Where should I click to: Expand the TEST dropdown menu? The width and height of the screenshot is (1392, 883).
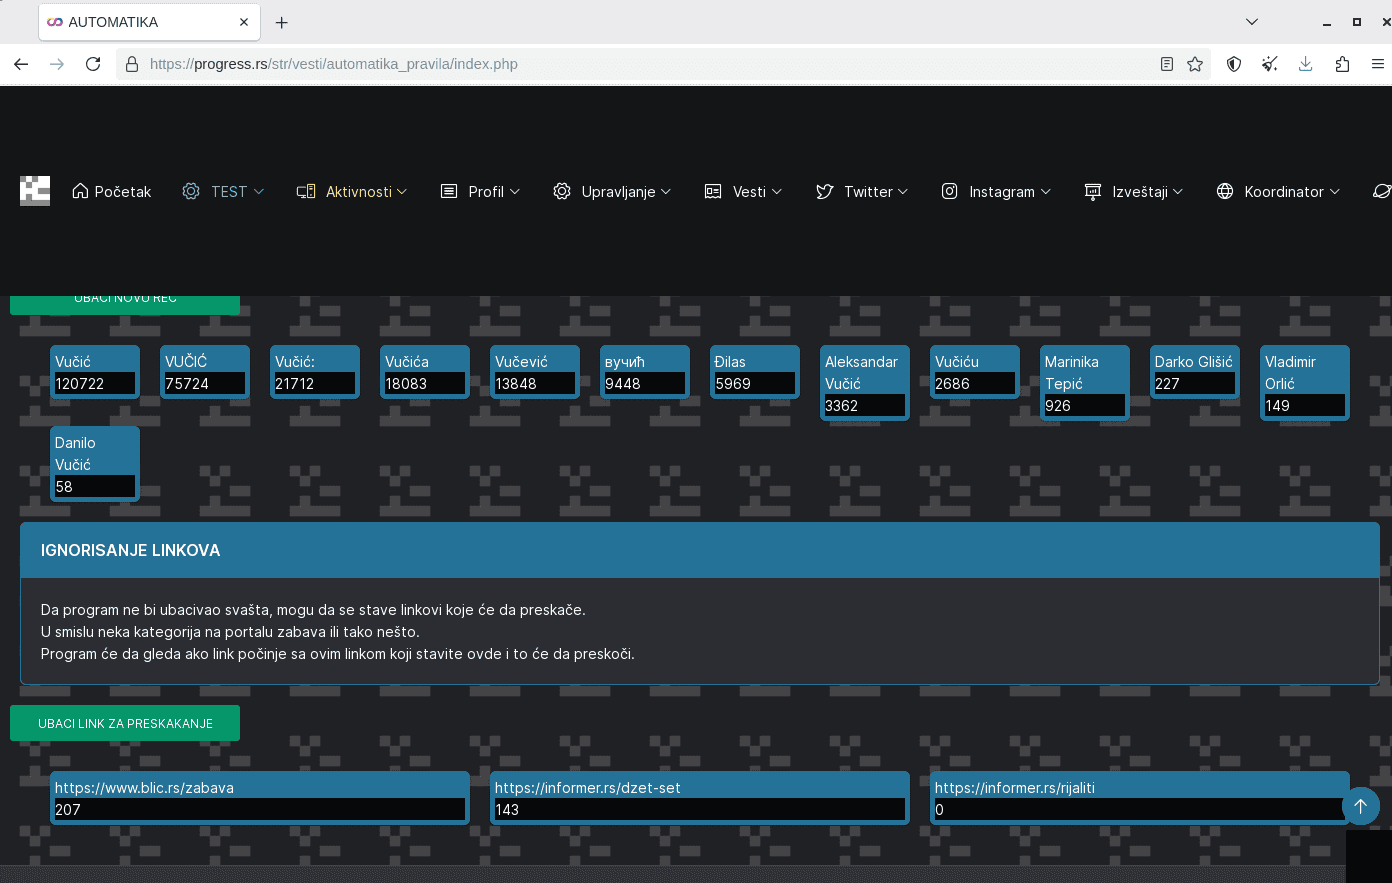[x=224, y=191]
